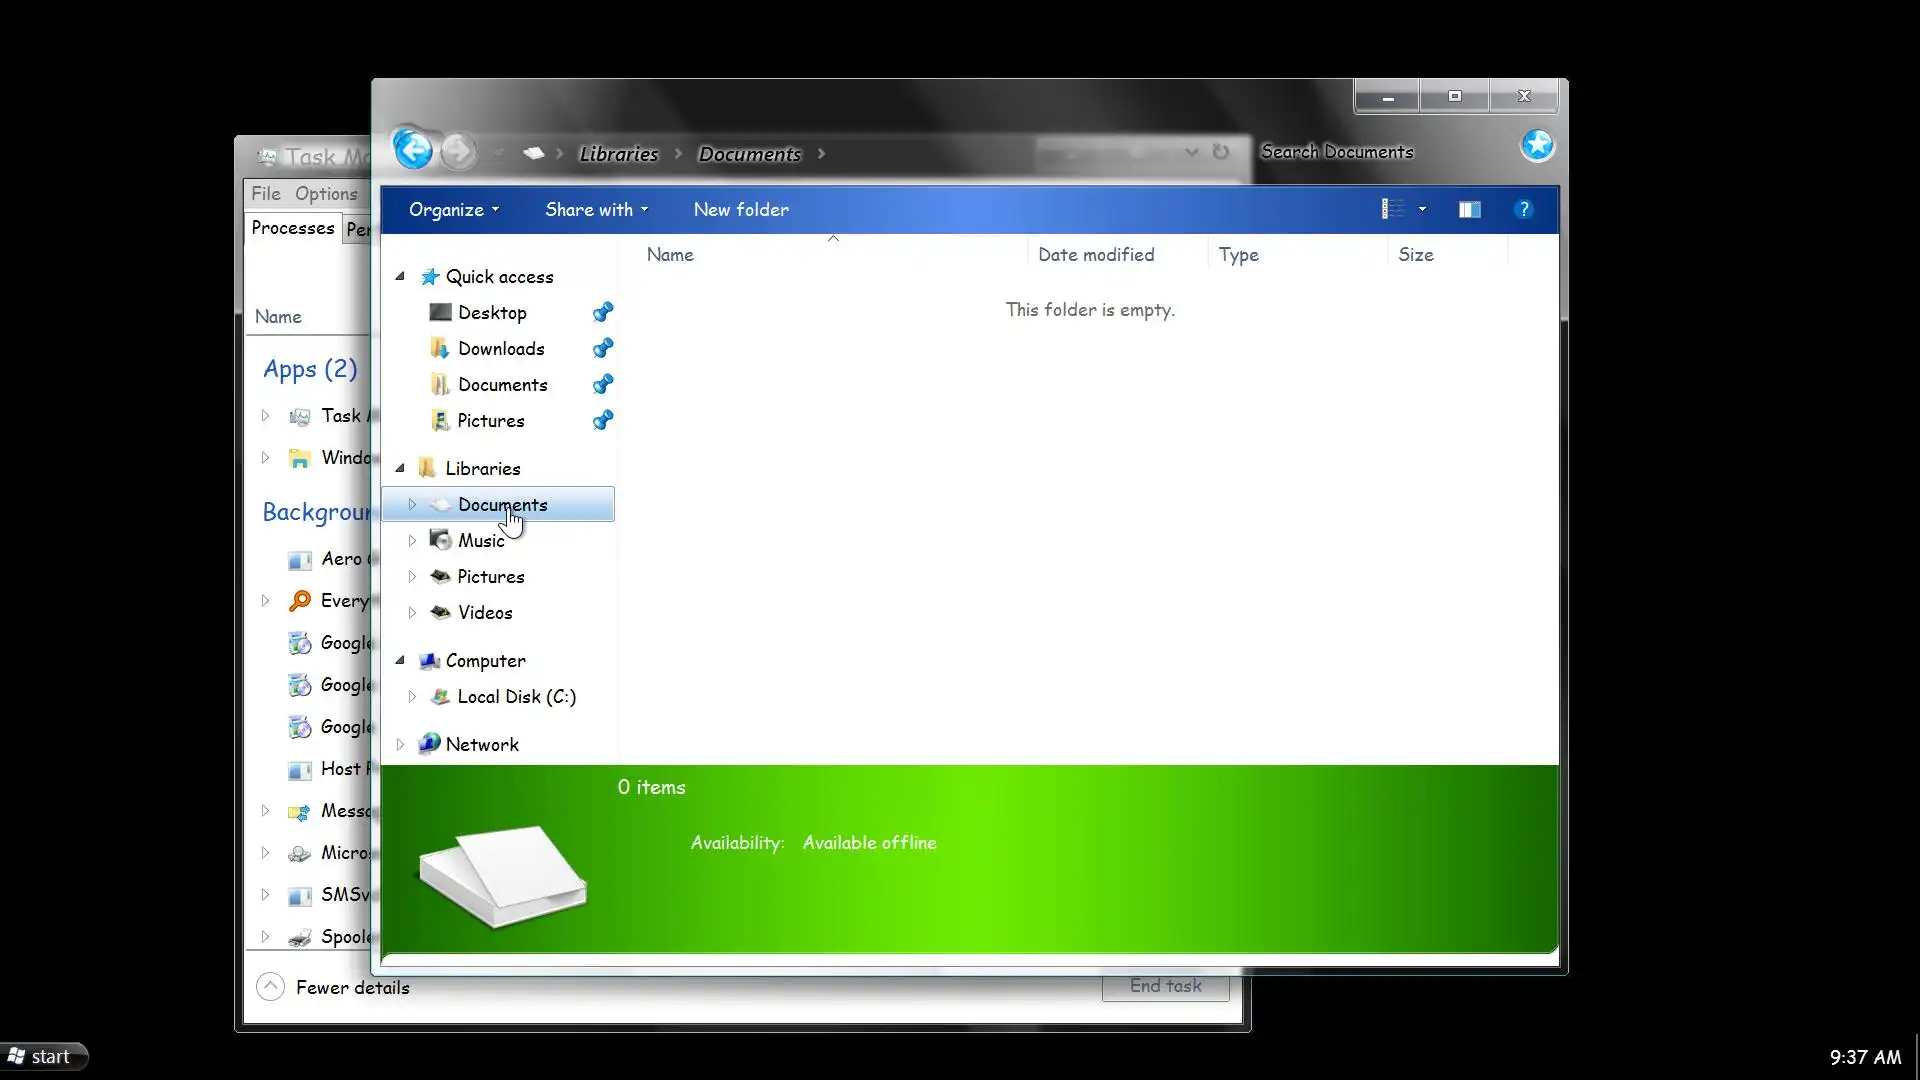Image resolution: width=1920 pixels, height=1080 pixels.
Task: Click the blue Back navigation arrow
Action: tap(413, 151)
